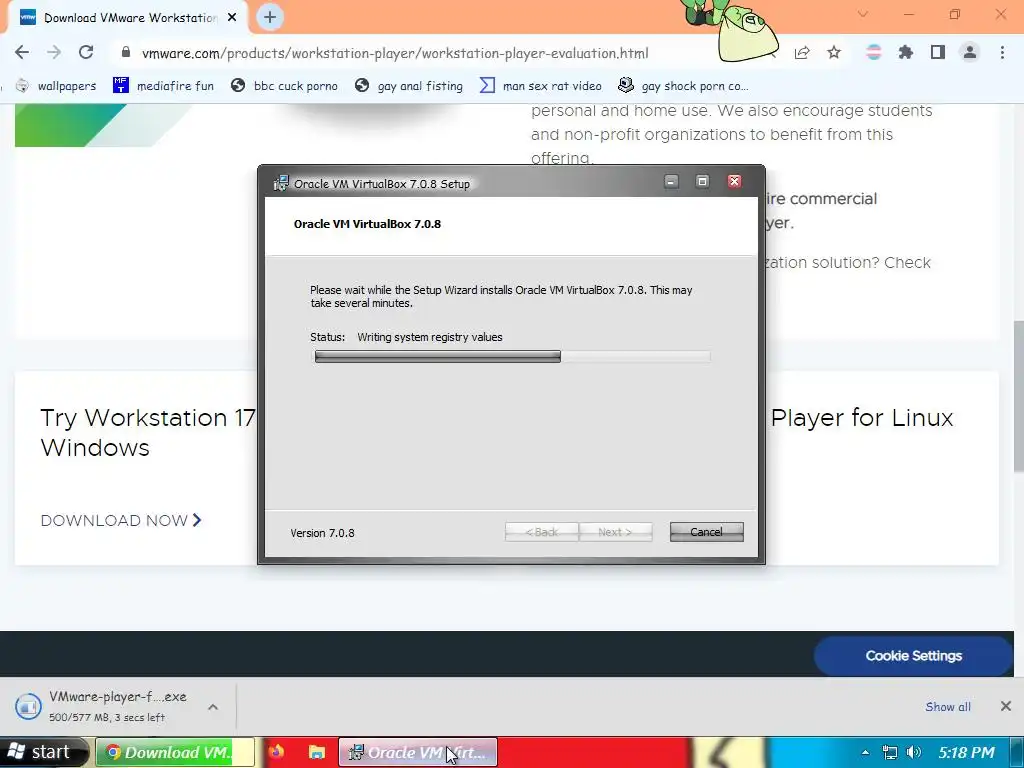Click the browser back arrow

[22, 52]
